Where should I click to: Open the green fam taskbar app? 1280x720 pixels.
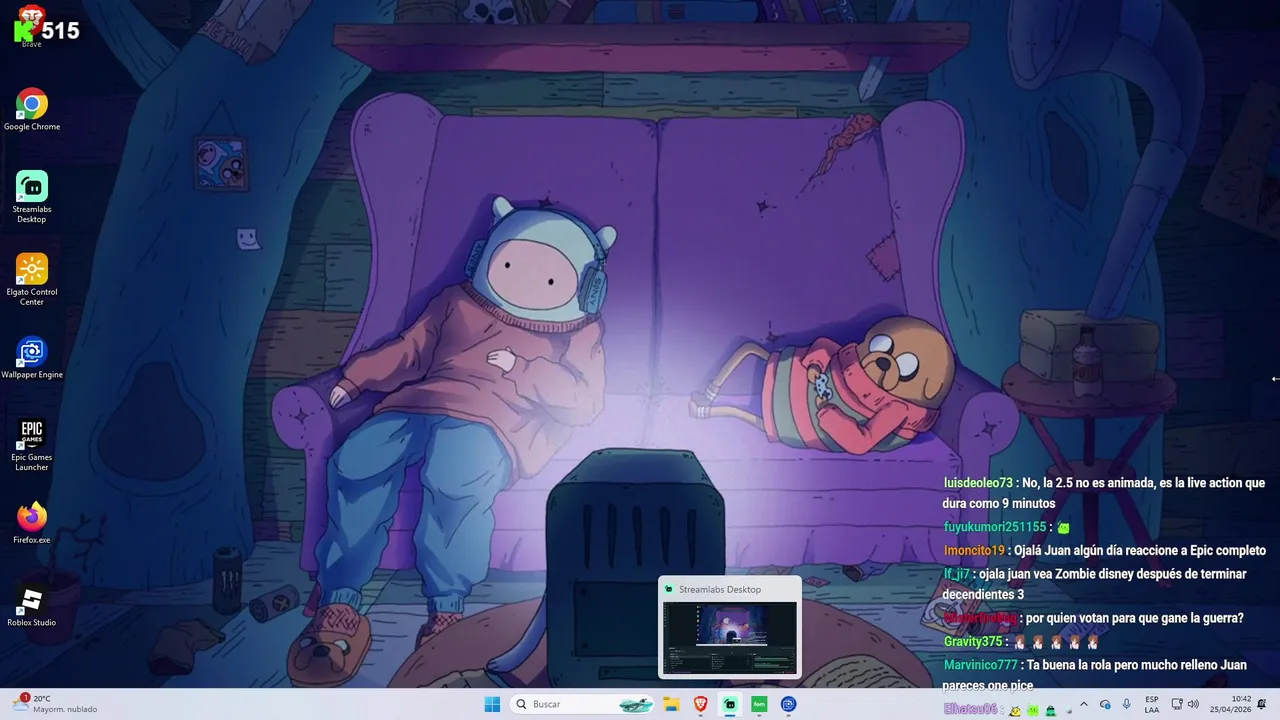[759, 704]
